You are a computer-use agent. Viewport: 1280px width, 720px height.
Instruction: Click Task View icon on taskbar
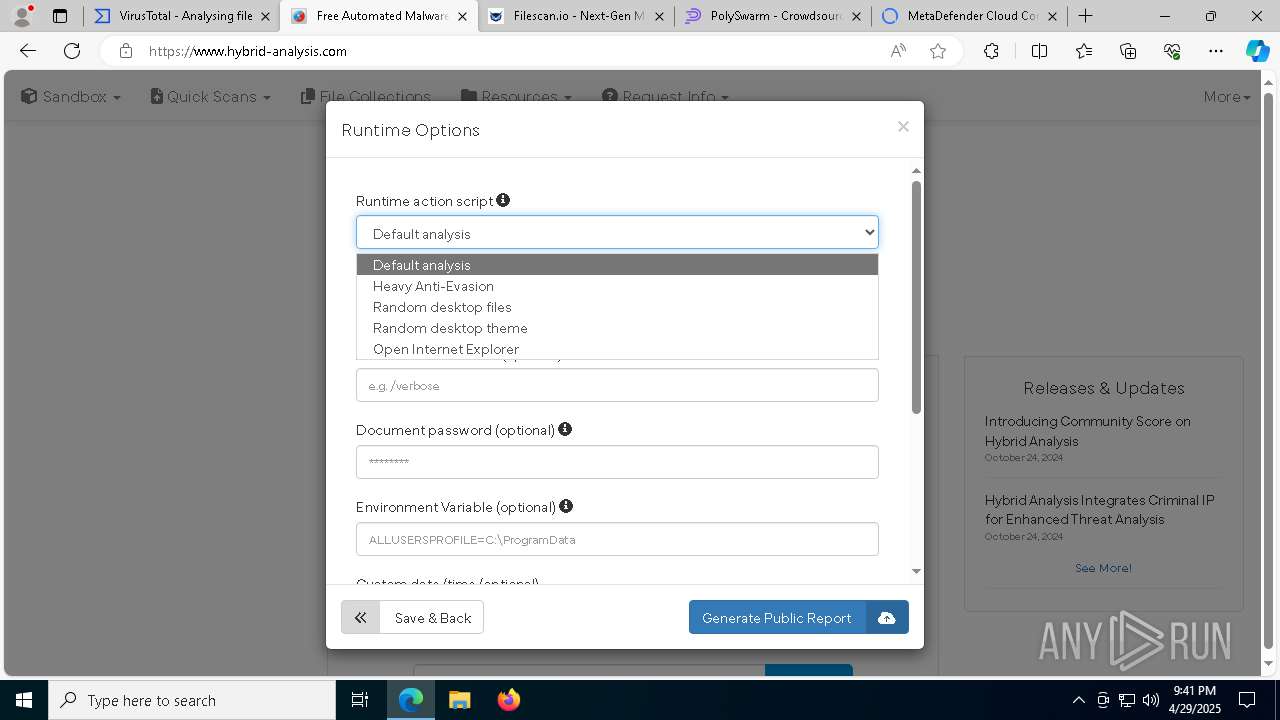coord(360,700)
